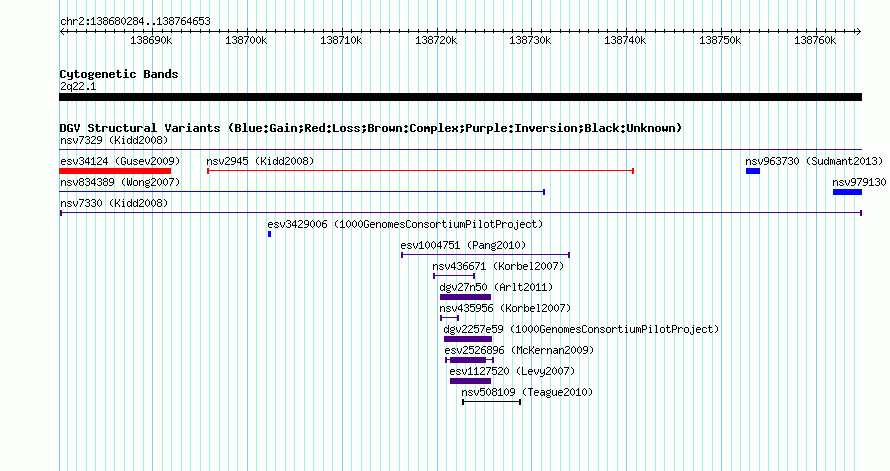The height and width of the screenshot is (471, 890).
Task: Select the purple esv1004751 span line
Action: coord(485,255)
